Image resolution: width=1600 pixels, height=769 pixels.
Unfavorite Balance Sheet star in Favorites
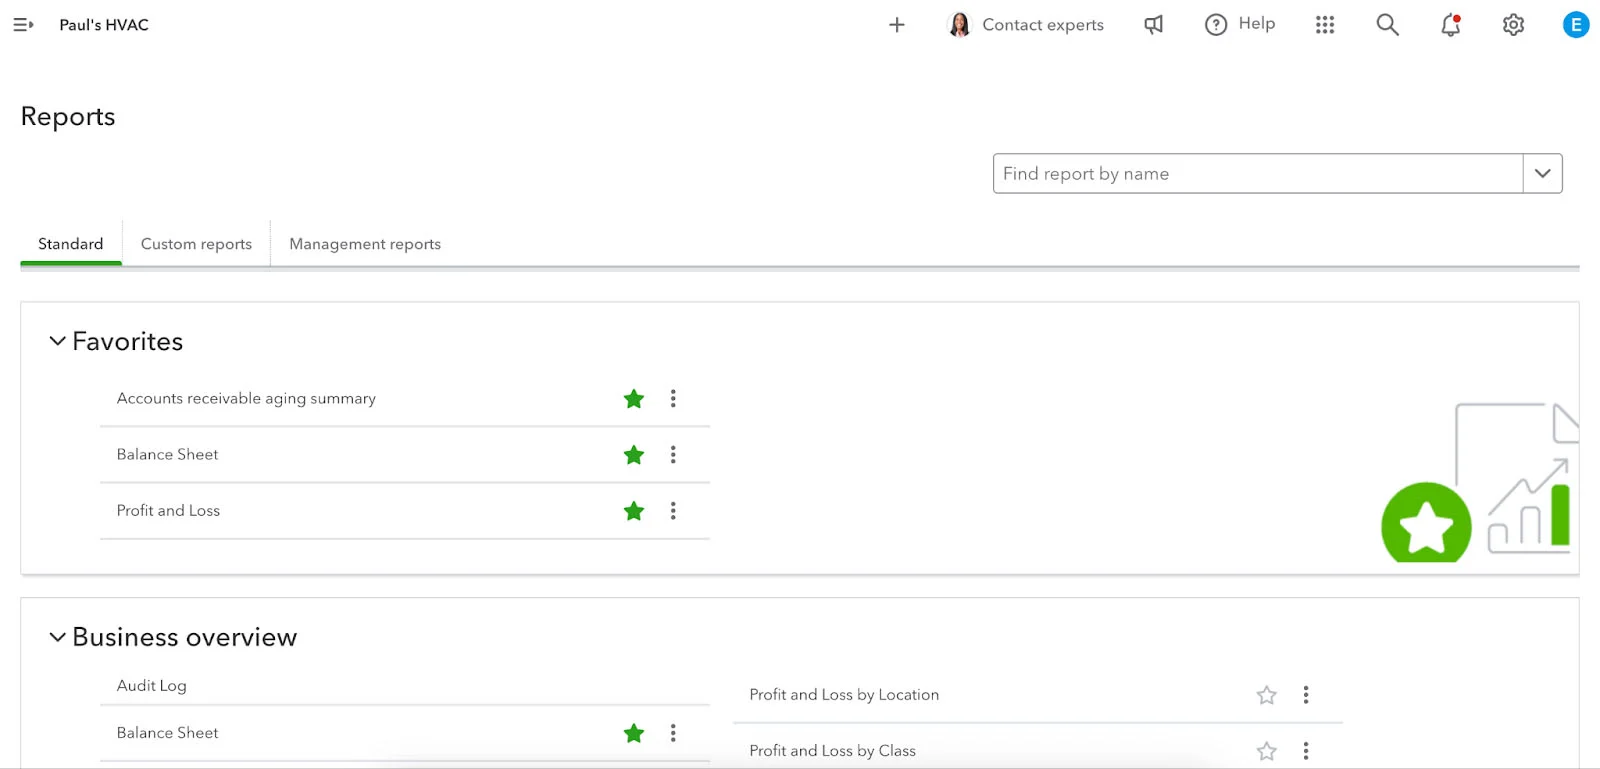tap(634, 455)
